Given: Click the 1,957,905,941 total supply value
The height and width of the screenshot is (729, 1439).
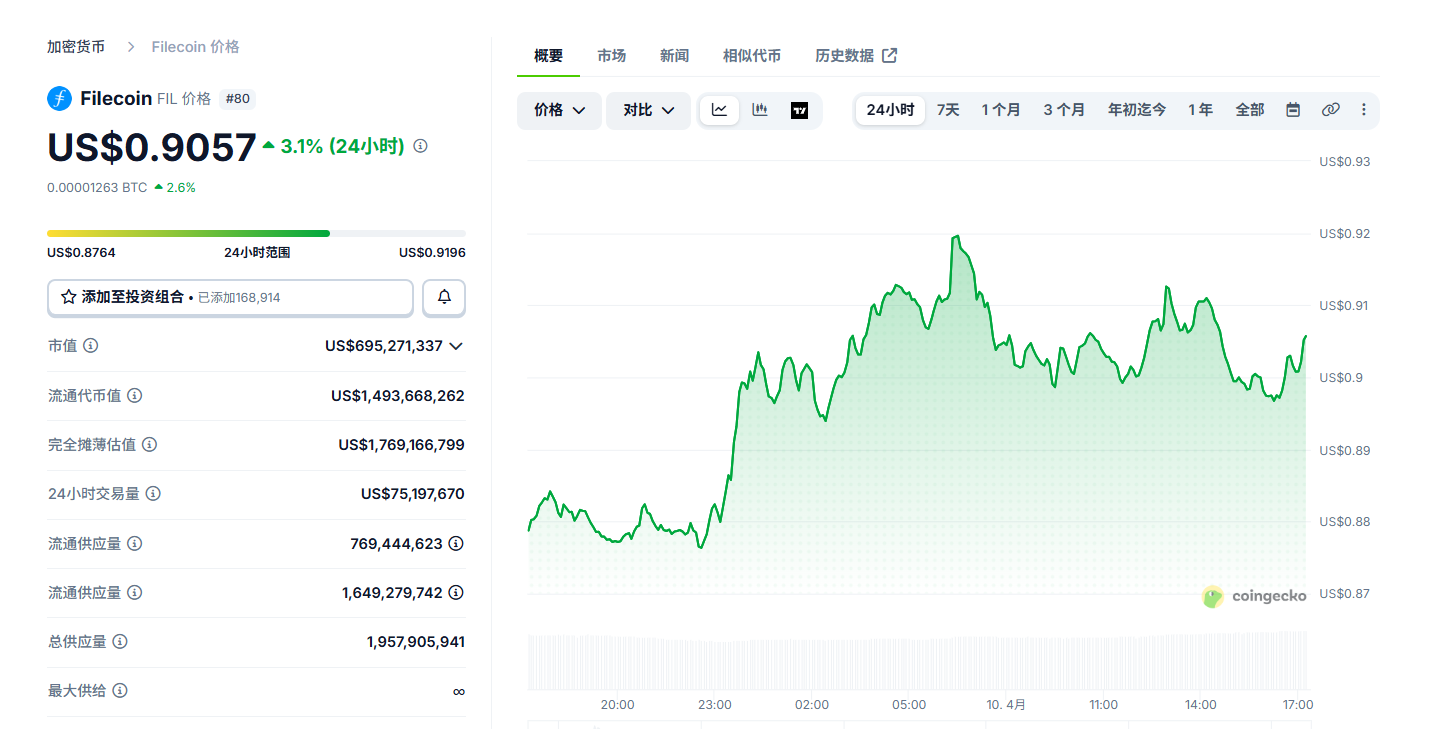Looking at the screenshot, I should [416, 642].
